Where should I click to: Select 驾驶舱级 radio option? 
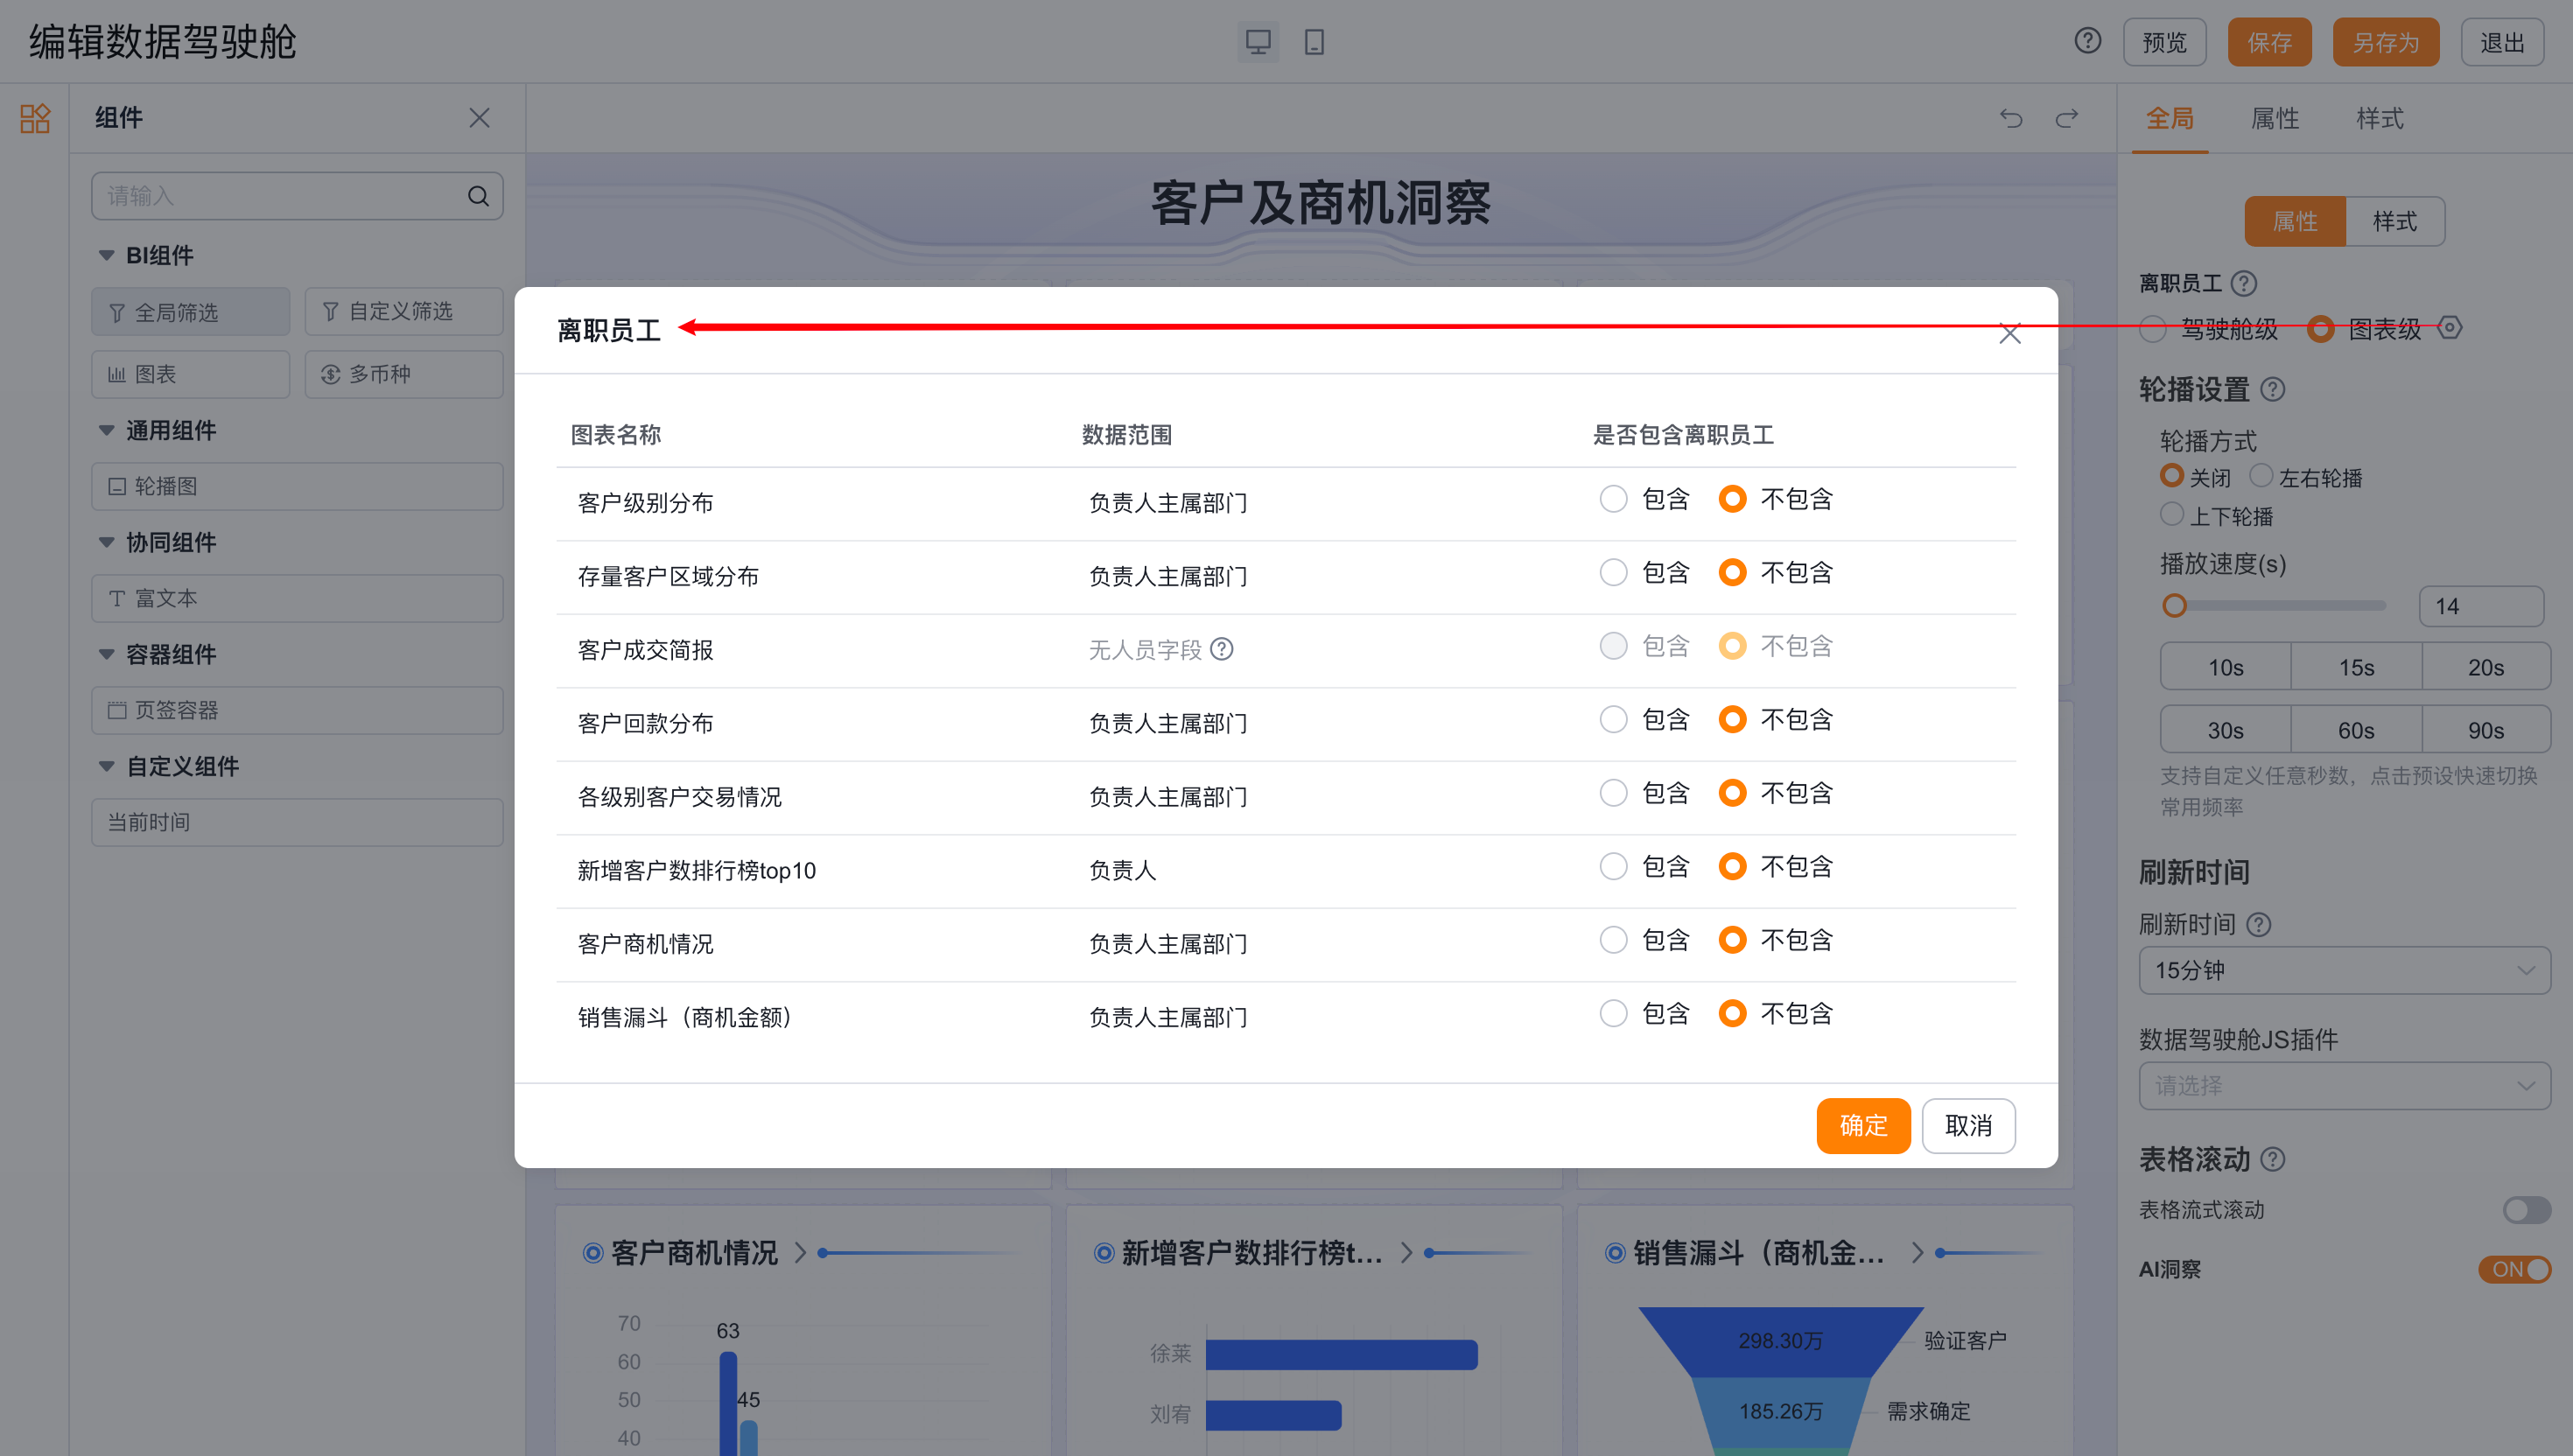point(2153,328)
